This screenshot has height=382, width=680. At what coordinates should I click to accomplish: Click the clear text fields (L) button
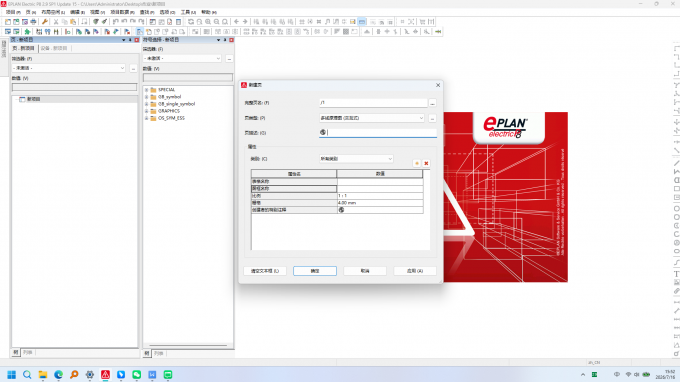(x=265, y=271)
